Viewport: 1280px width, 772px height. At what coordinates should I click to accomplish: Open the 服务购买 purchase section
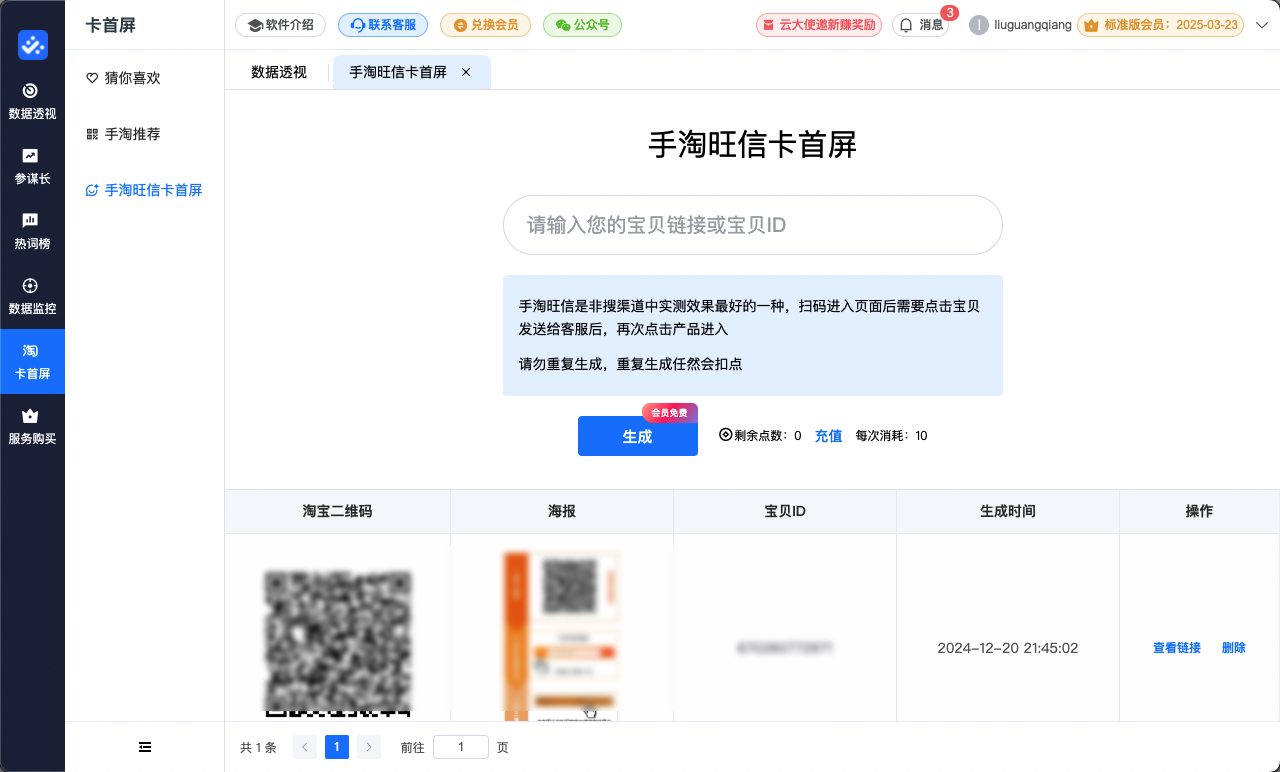coord(32,425)
